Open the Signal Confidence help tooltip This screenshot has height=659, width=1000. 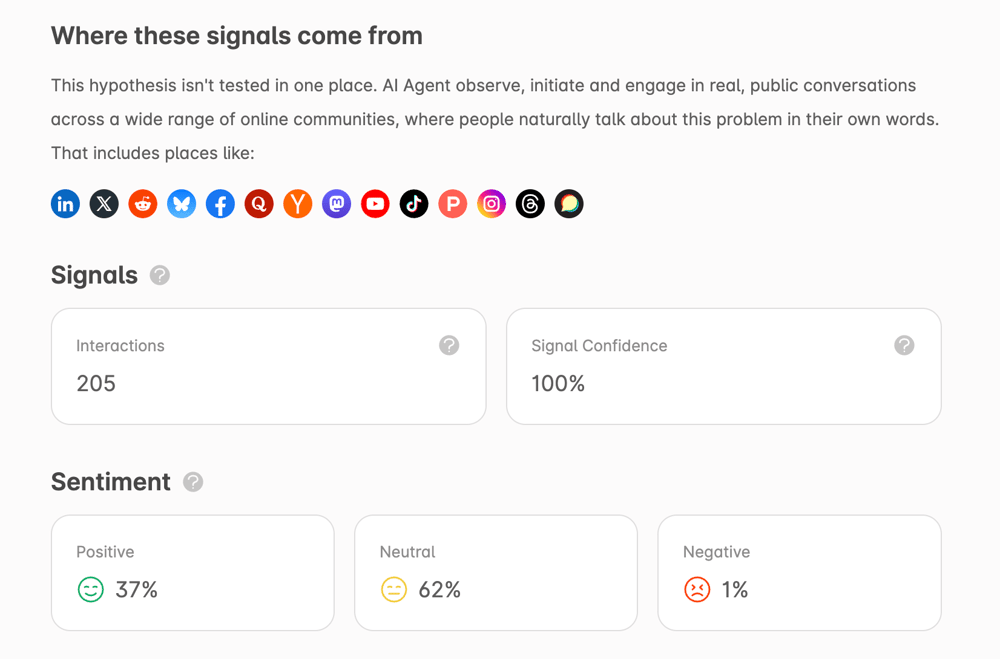904,345
